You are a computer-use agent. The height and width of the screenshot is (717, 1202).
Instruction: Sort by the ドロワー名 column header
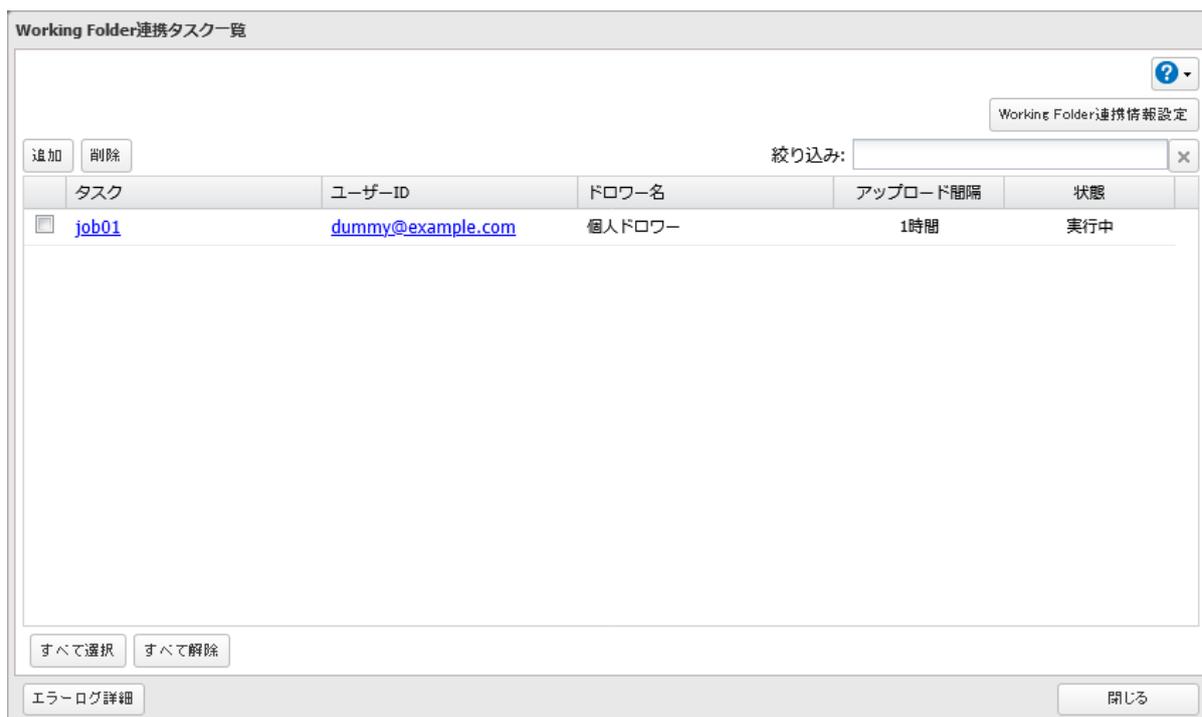(x=705, y=192)
